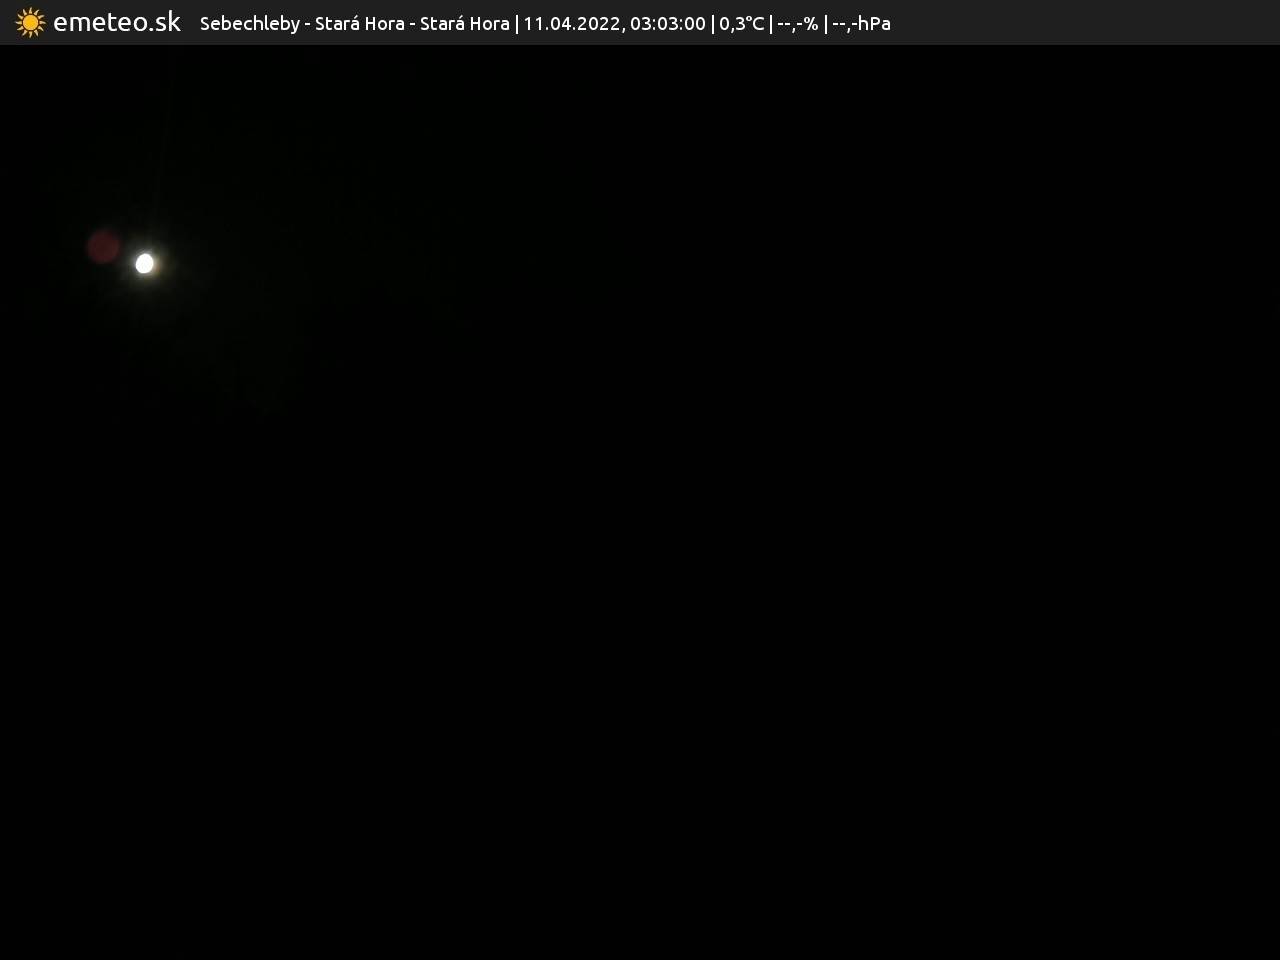Open the emeteo.sk site name link
This screenshot has width=1280, height=960.
tap(117, 22)
